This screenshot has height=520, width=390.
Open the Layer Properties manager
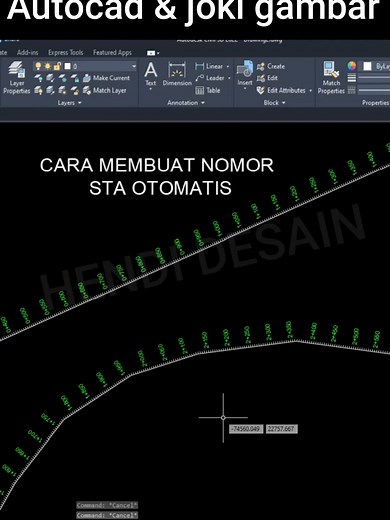[17, 77]
